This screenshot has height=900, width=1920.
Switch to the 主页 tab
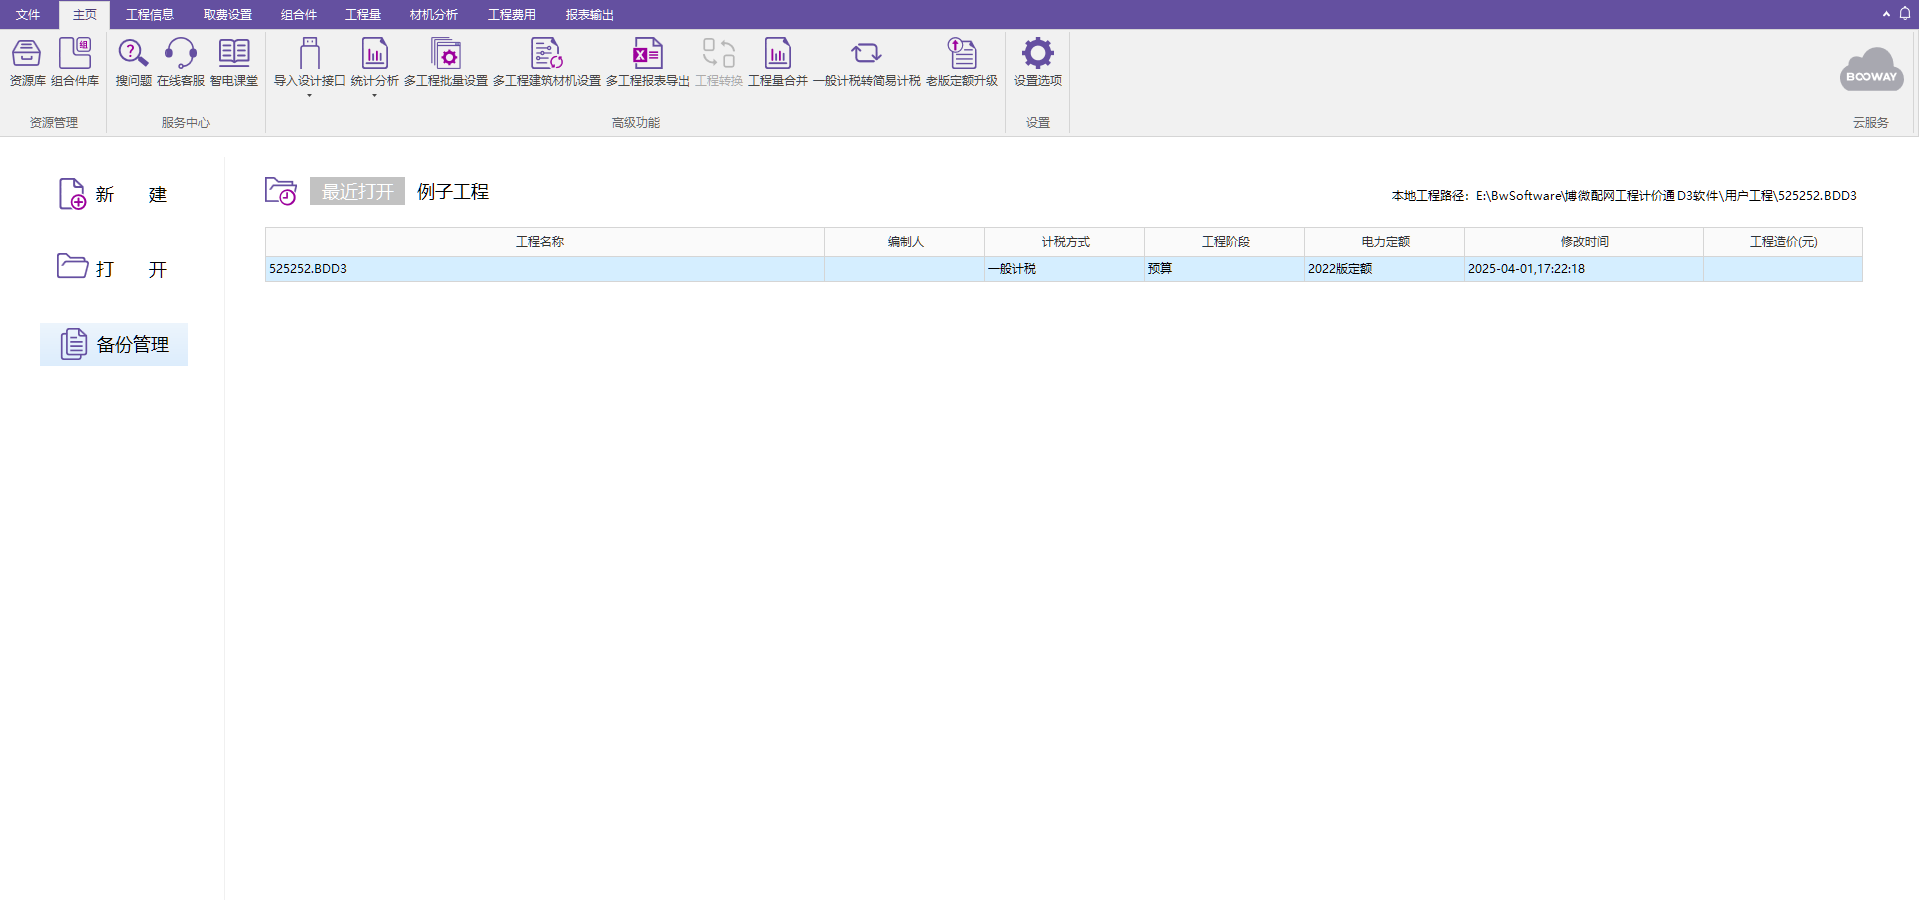(85, 15)
